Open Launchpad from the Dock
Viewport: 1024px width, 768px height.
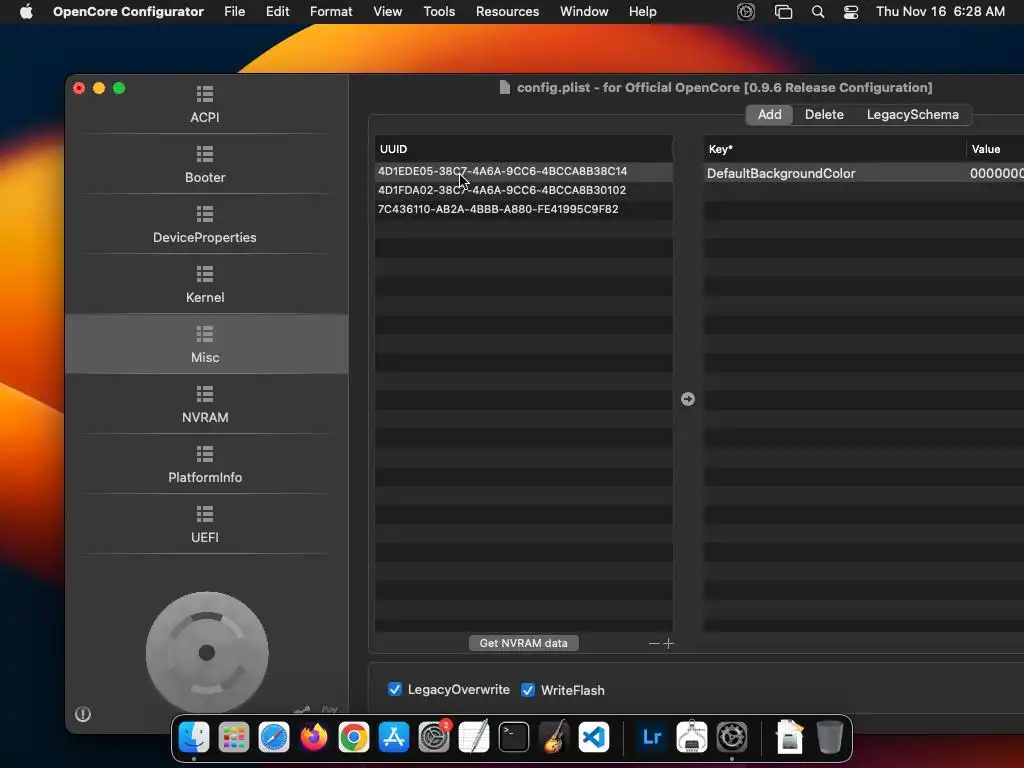coord(234,737)
